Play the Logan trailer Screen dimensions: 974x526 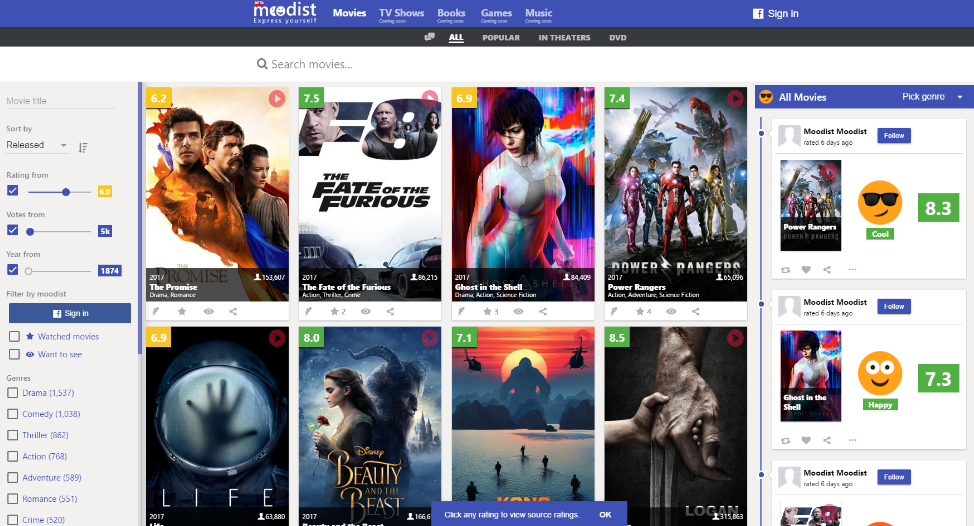tap(735, 338)
